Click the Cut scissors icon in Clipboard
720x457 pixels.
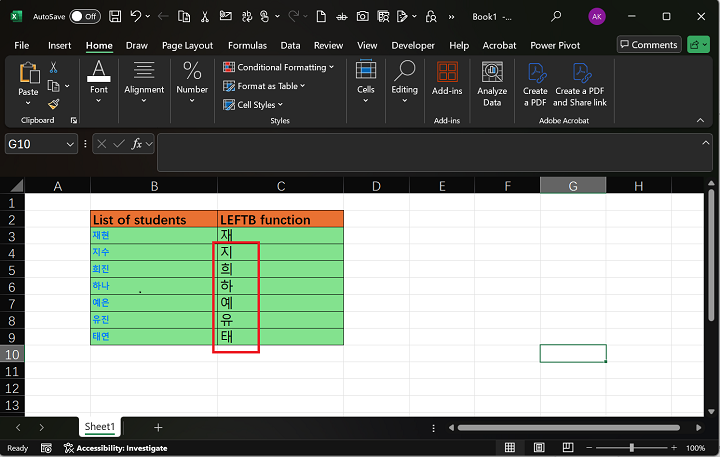coord(54,68)
